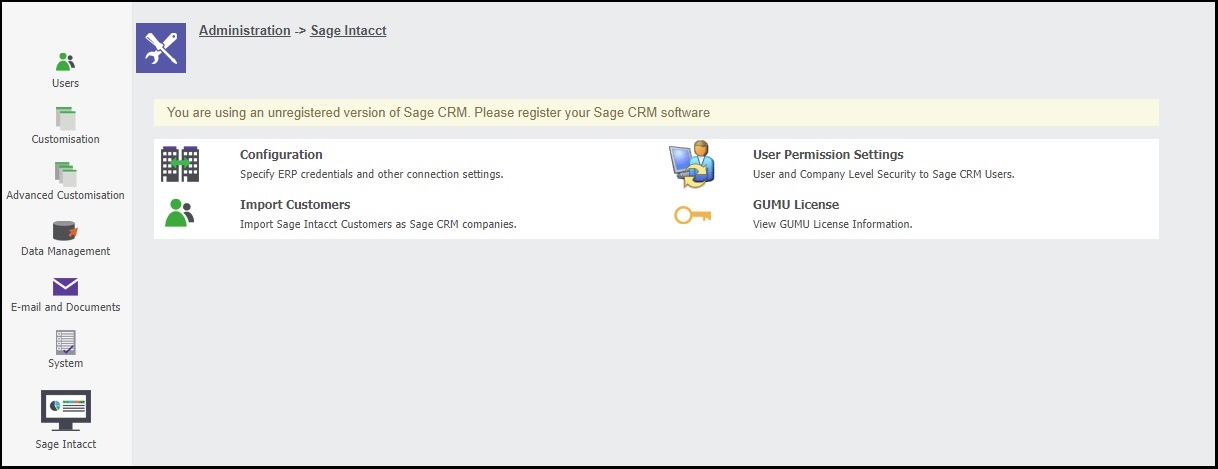Click the Sage Intacct monitor icon
This screenshot has width=1218, height=469.
pyautogui.click(x=66, y=410)
